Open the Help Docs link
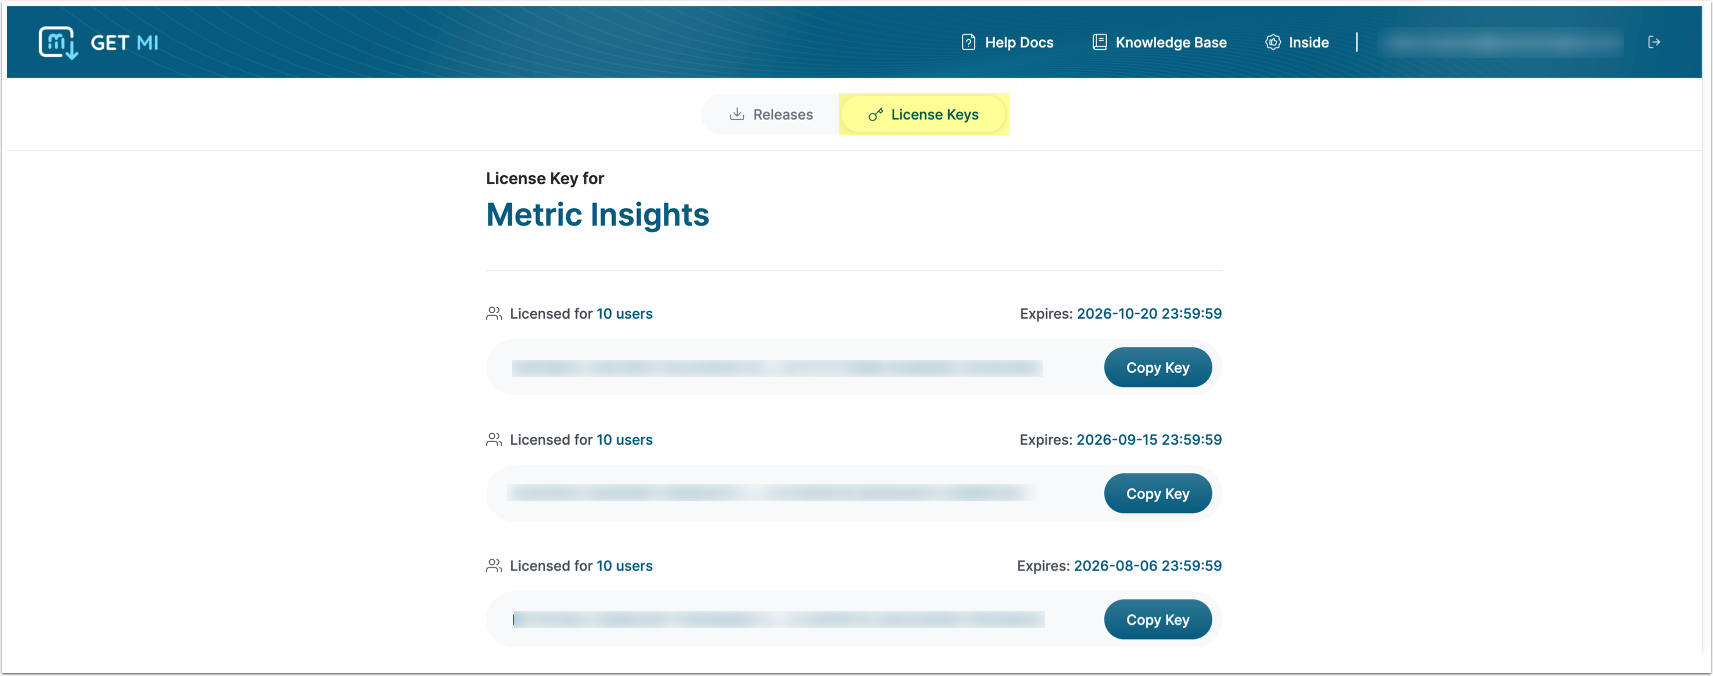The image size is (1713, 676). (1018, 42)
